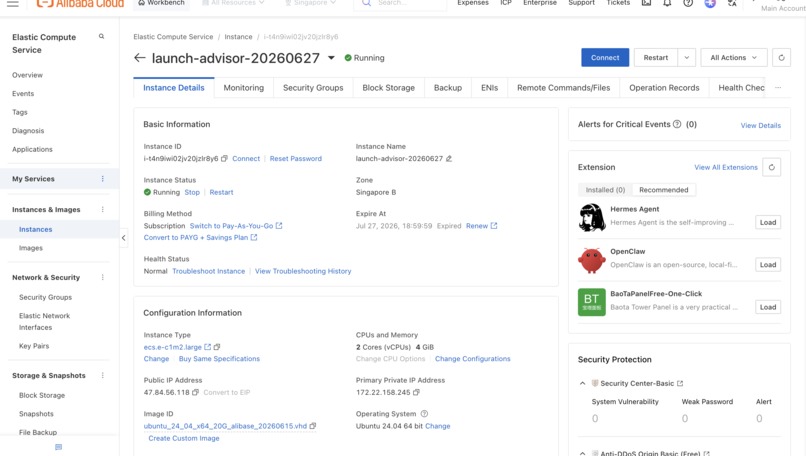806x456 pixels.
Task: Open Storage & Snapshots options menu
Action: 102,376
